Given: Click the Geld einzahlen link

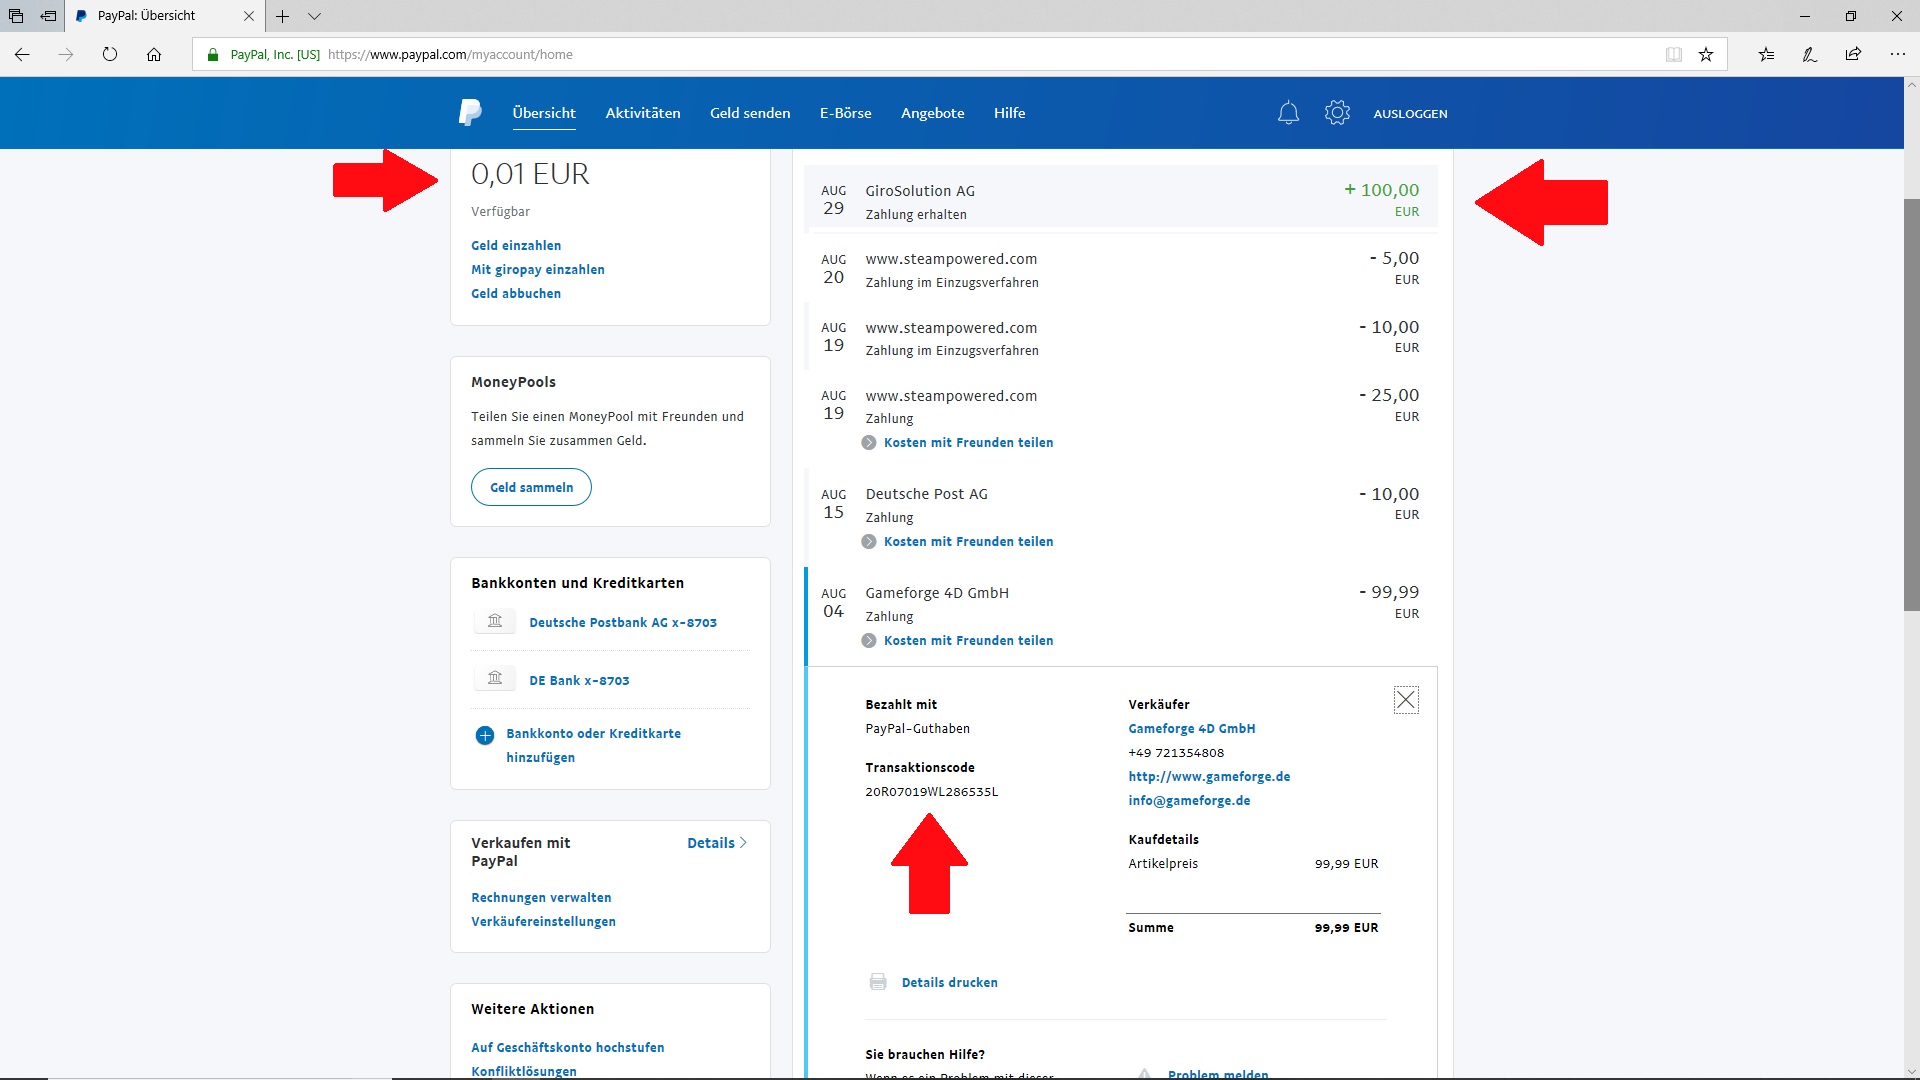Looking at the screenshot, I should [516, 245].
